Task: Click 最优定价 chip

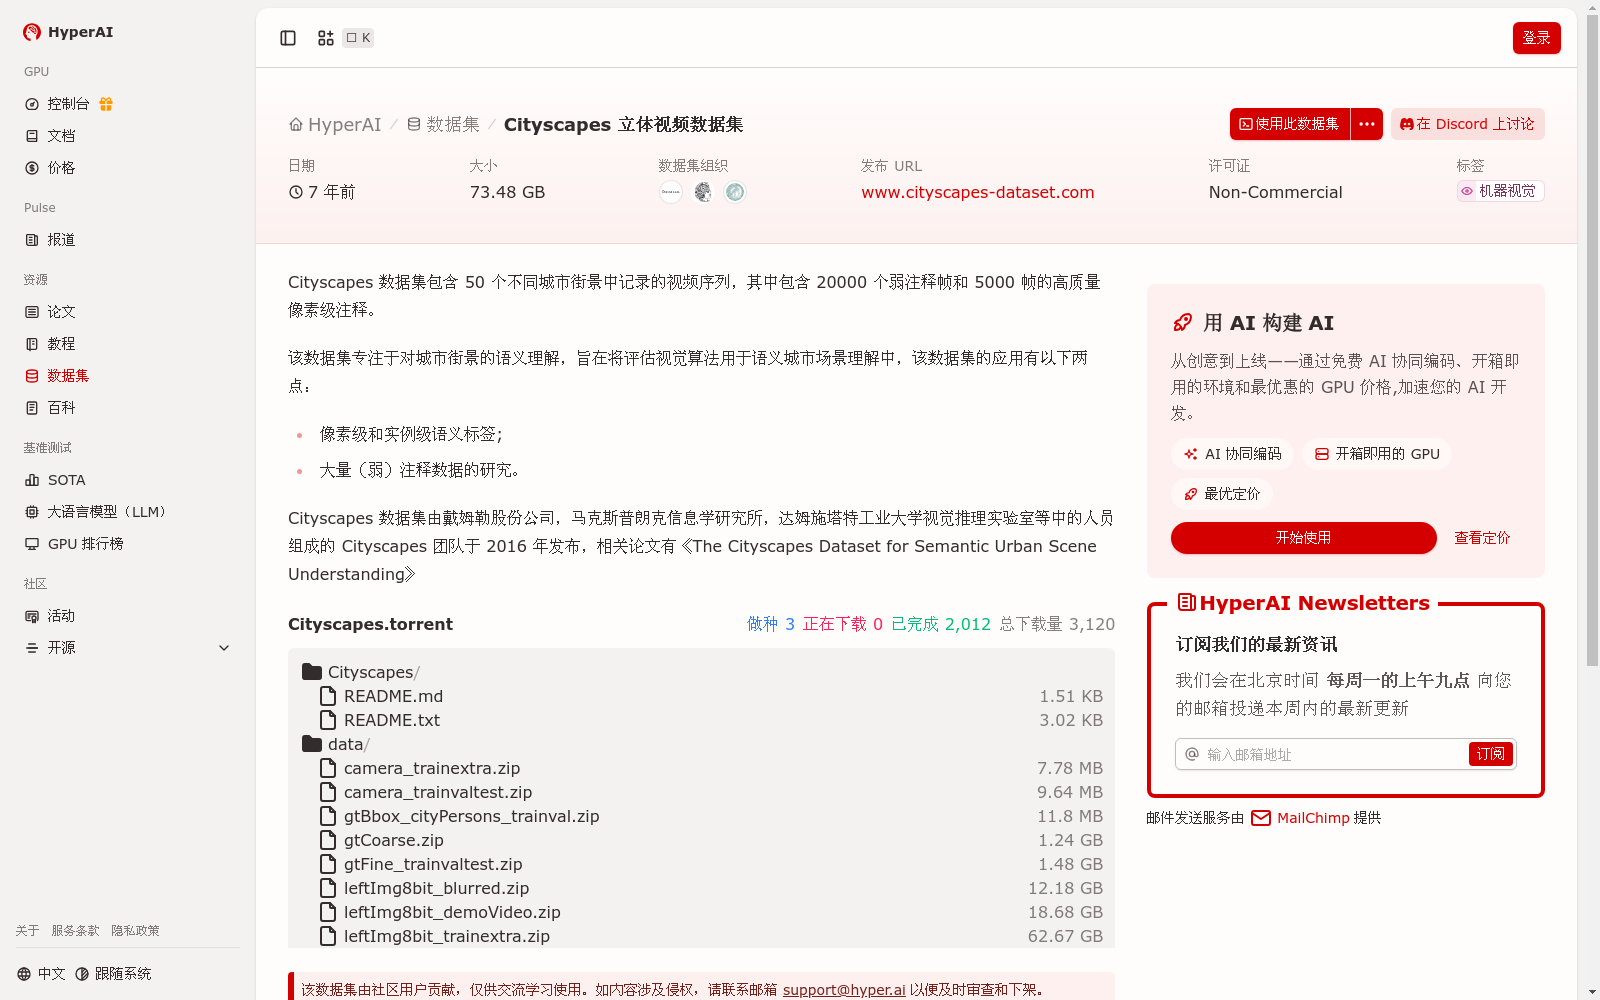Action: click(1222, 494)
